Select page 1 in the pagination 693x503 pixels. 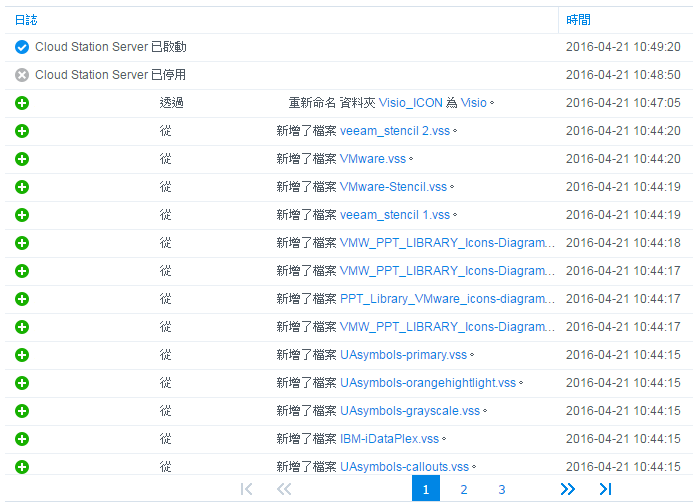pyautogui.click(x=426, y=488)
